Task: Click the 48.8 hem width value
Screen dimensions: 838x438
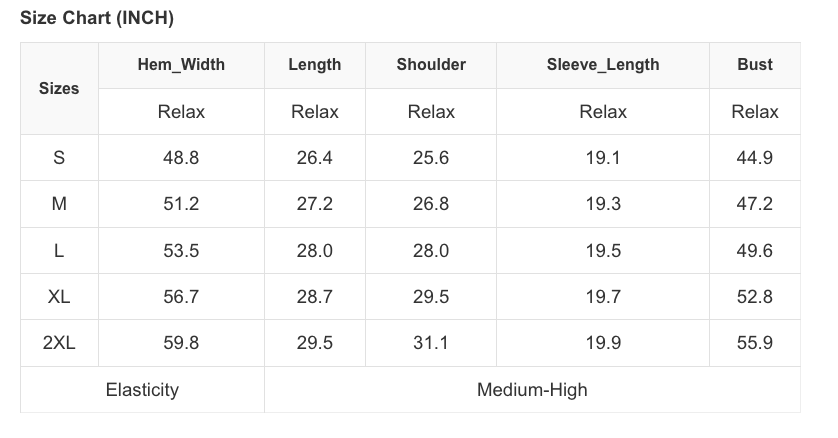Action: [x=181, y=157]
